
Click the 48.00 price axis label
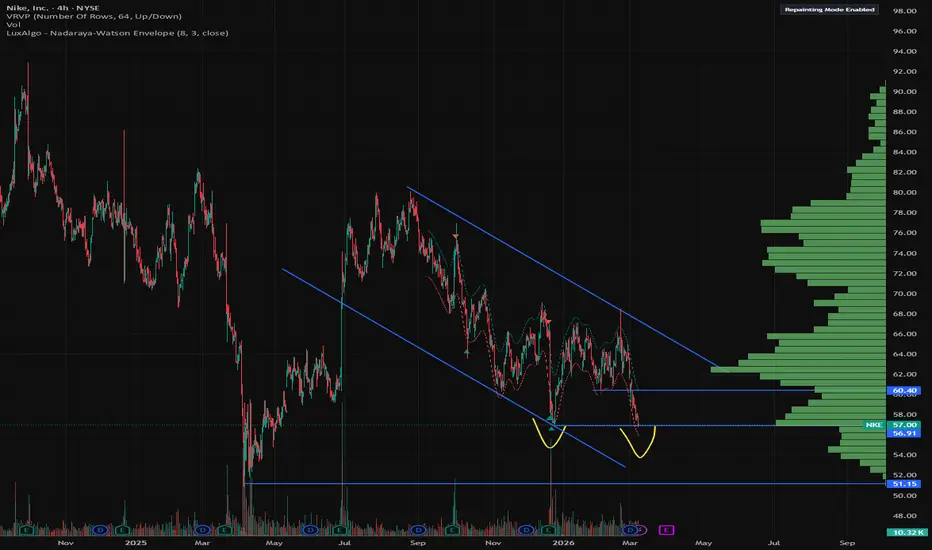click(904, 516)
